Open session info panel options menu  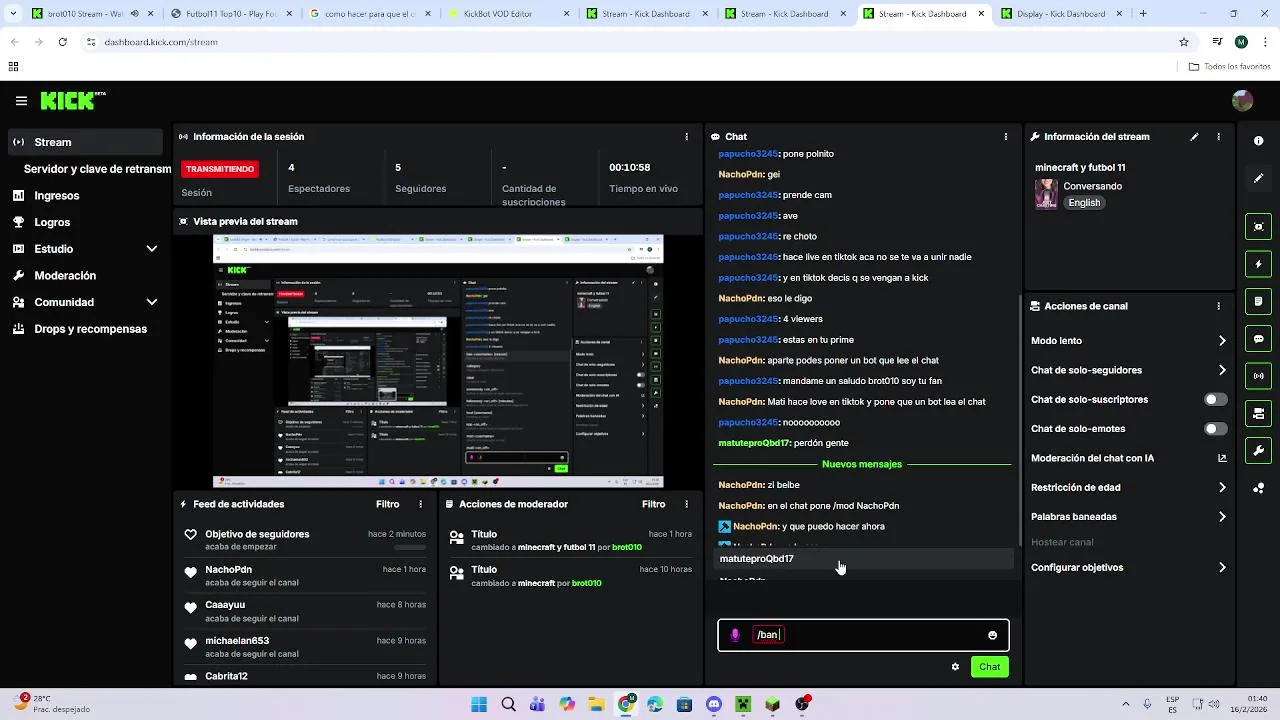(x=686, y=136)
